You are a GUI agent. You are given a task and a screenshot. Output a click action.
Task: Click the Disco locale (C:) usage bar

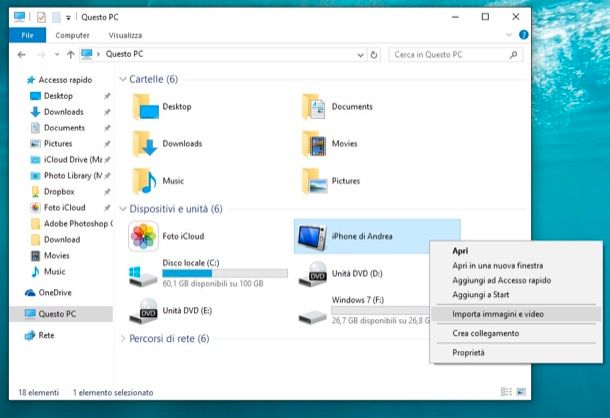(225, 273)
